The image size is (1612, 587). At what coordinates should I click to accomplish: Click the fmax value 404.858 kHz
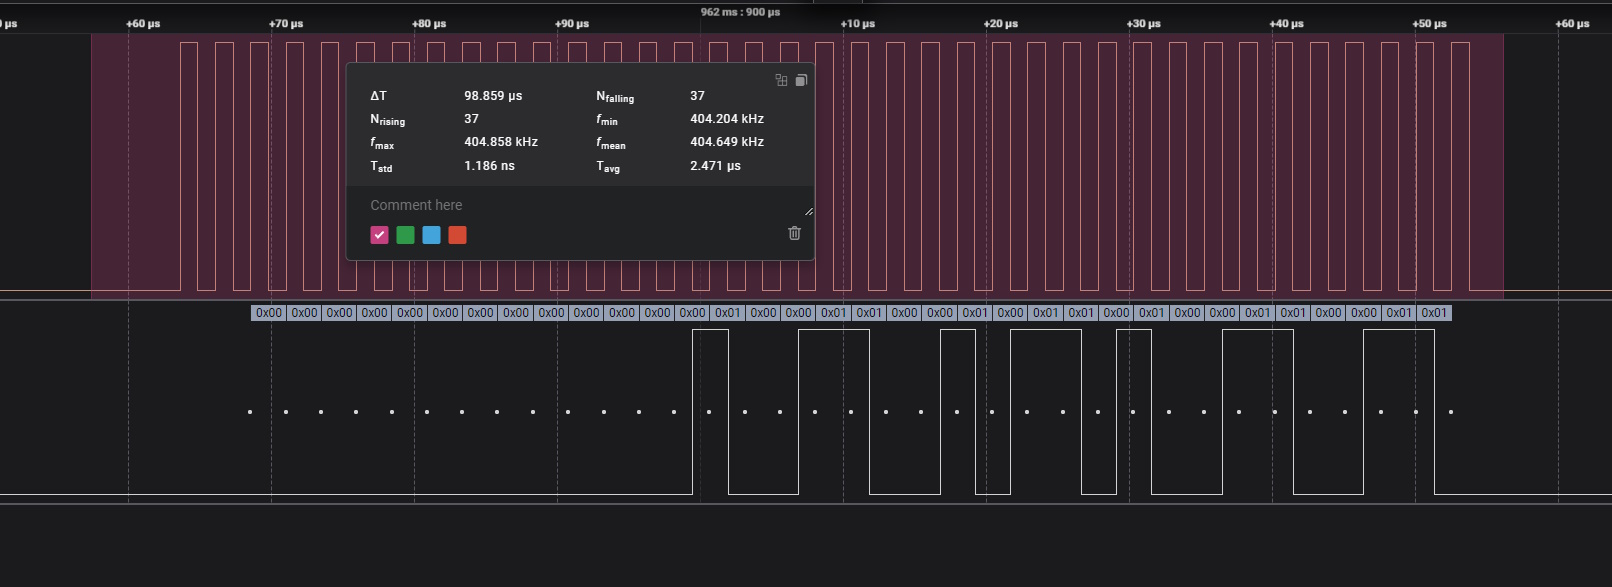click(501, 142)
